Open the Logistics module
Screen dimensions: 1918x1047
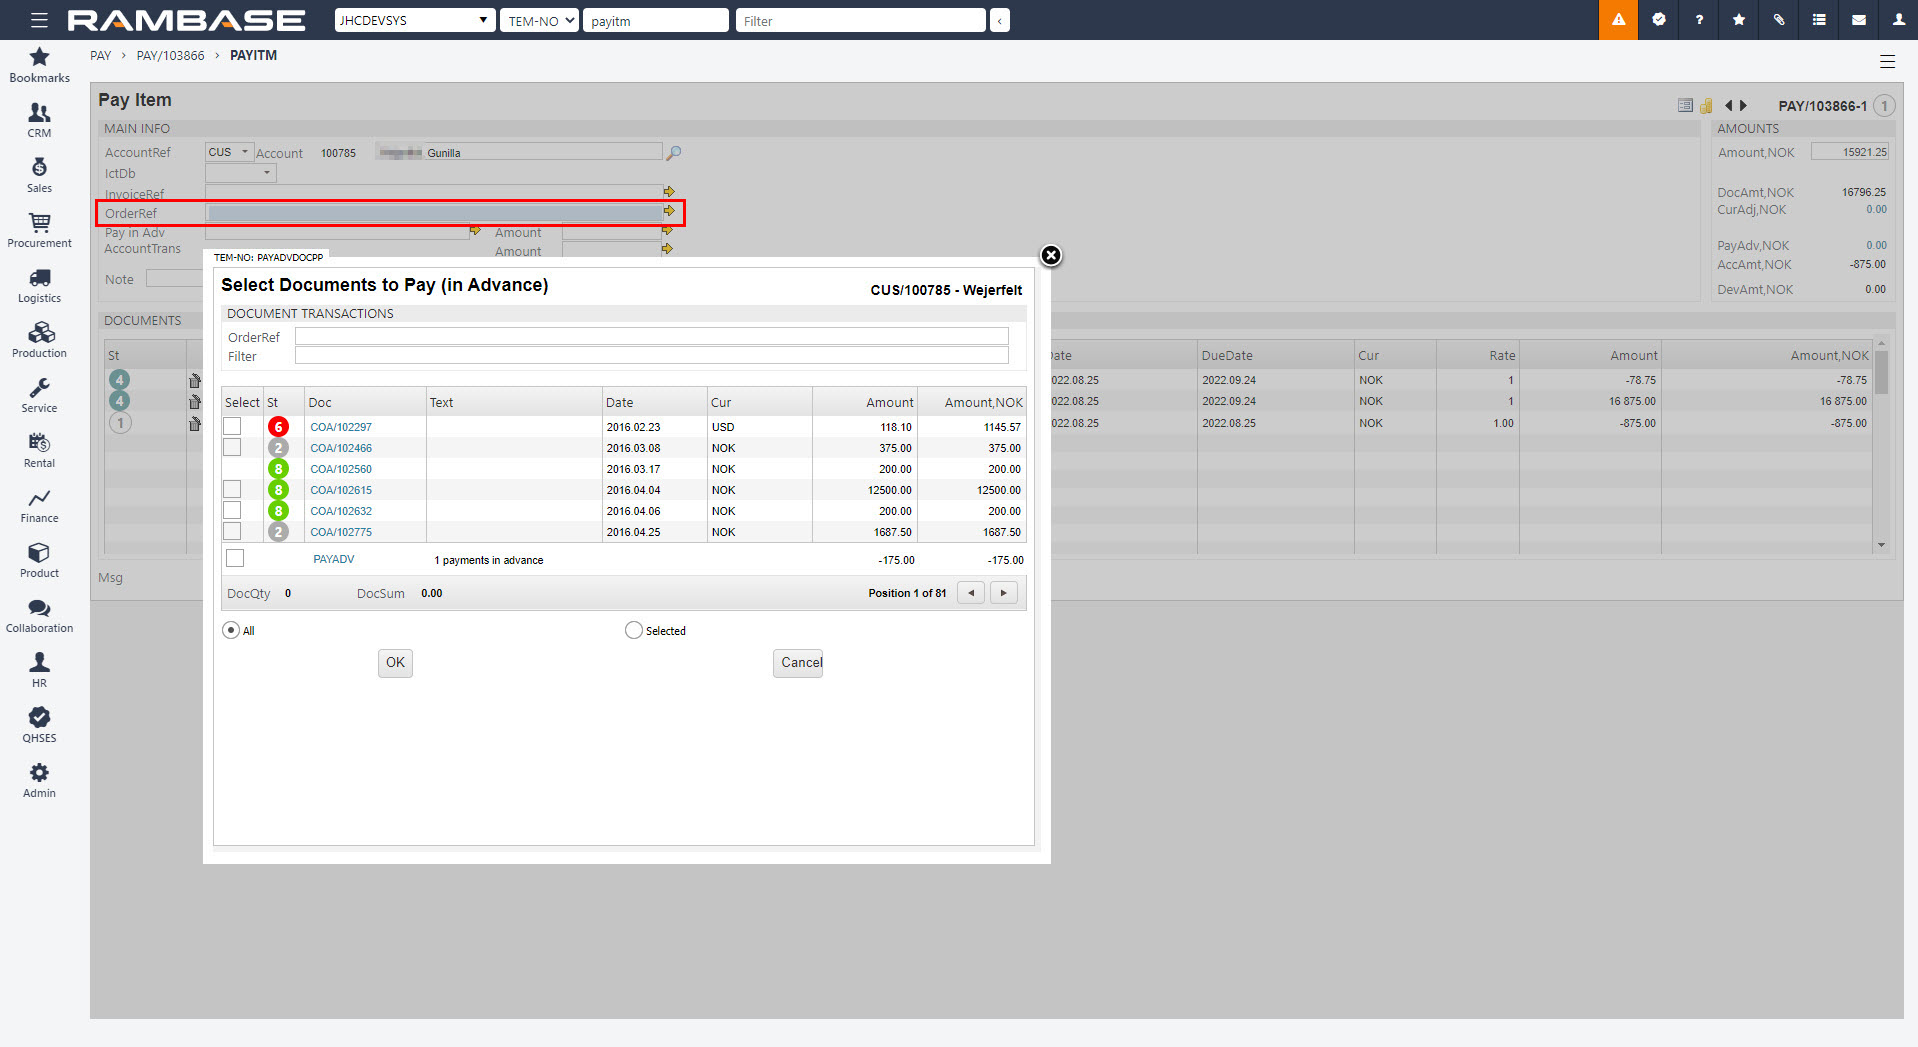(x=39, y=284)
